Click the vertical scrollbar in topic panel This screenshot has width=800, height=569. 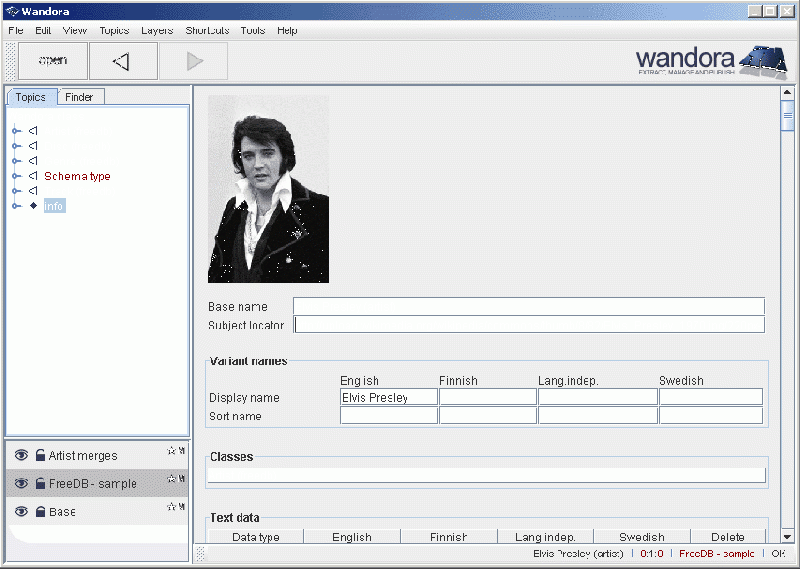click(x=787, y=300)
